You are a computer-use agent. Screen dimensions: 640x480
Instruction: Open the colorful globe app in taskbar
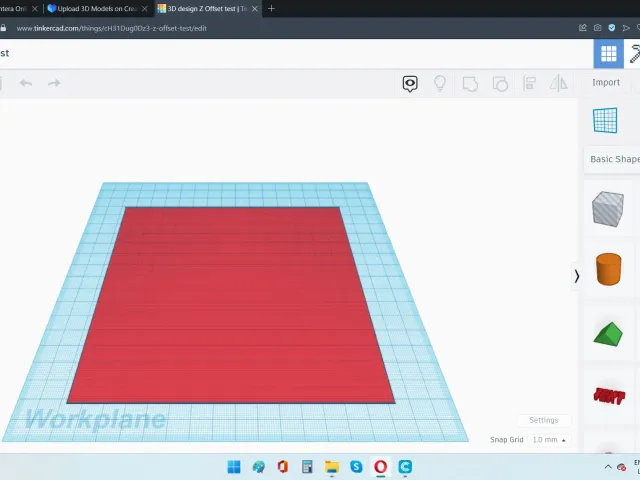coord(258,467)
